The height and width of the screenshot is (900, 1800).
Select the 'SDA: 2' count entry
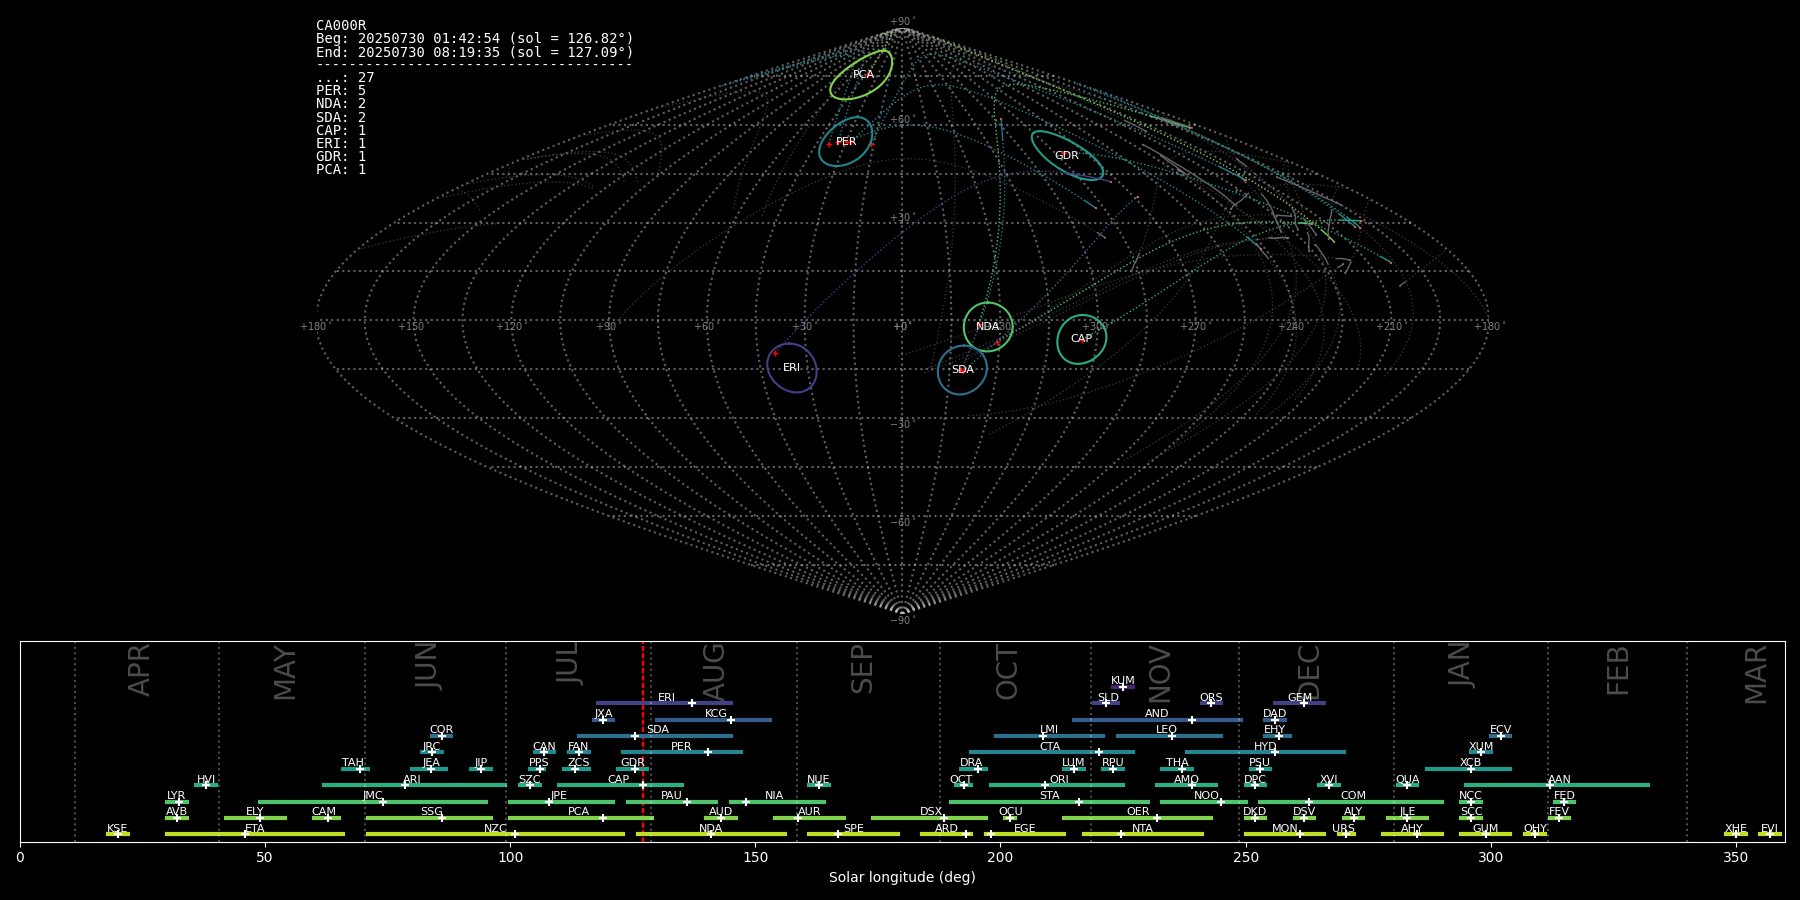341,117
